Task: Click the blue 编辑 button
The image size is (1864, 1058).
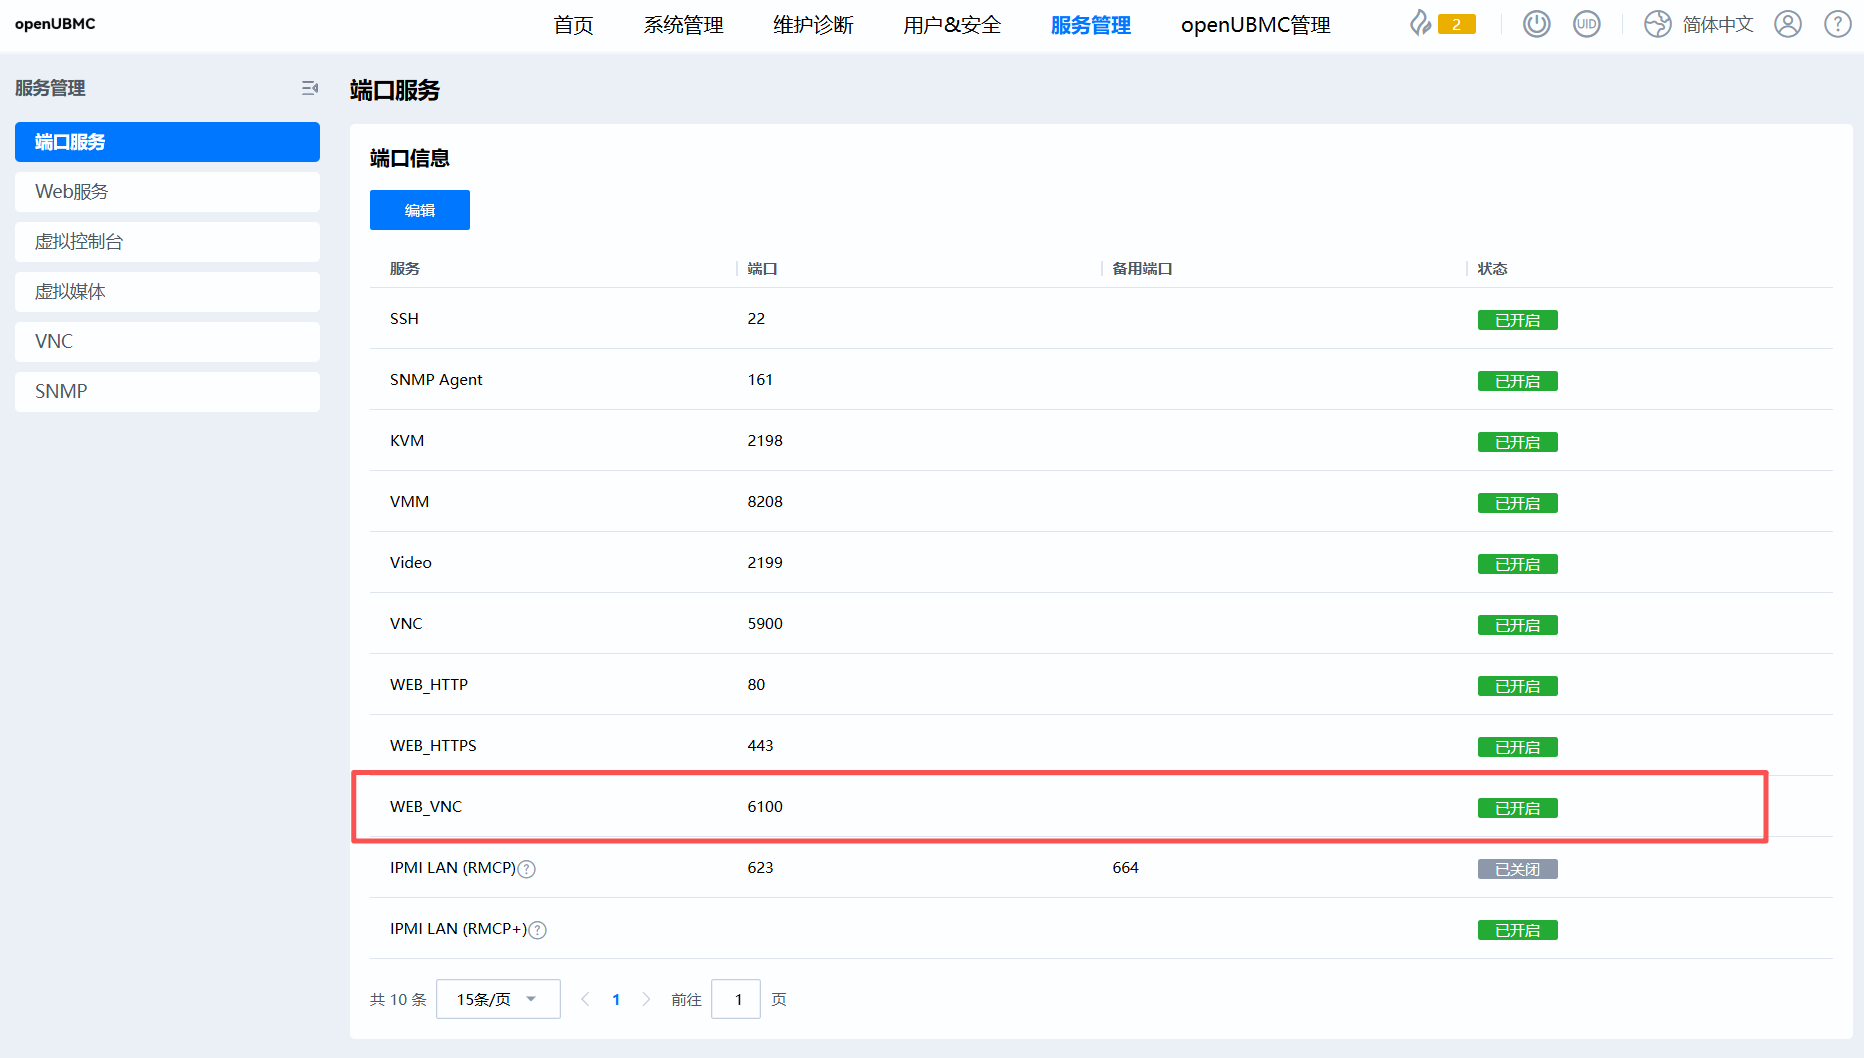Action: [x=419, y=210]
